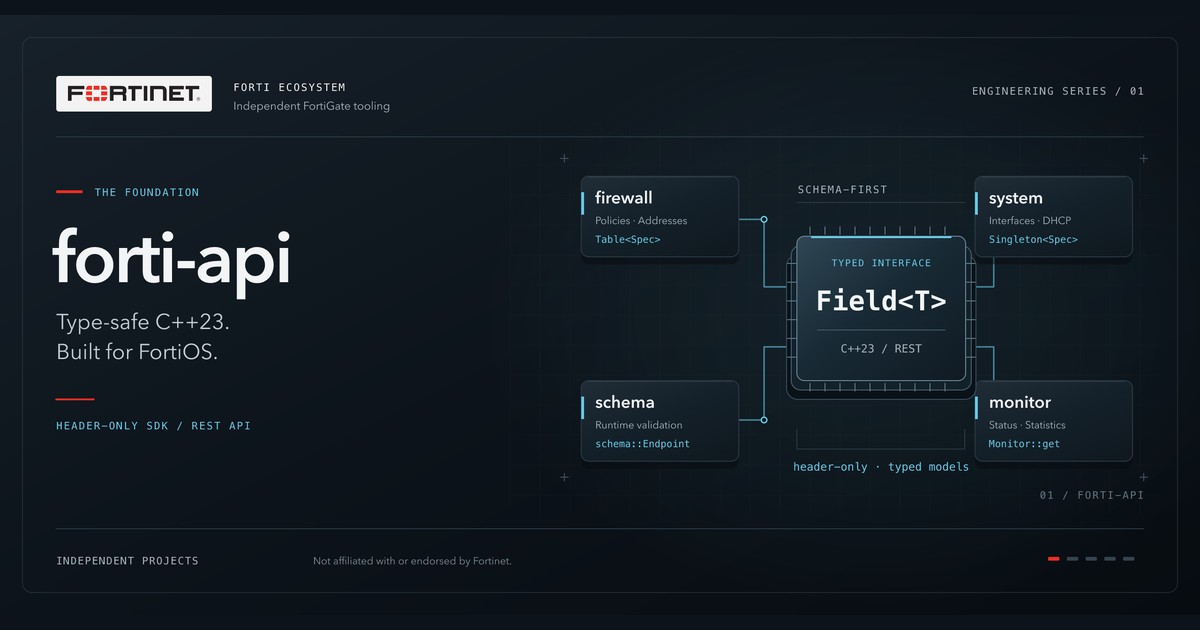Click 'Type-safe C++23.' line
Viewport: 1200px width, 630px height.
[144, 324]
